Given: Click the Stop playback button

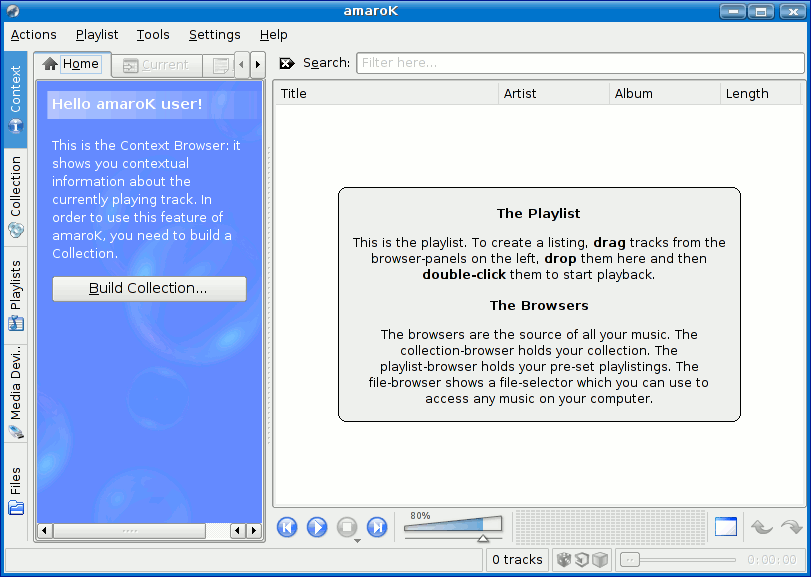Looking at the screenshot, I should pyautogui.click(x=347, y=527).
